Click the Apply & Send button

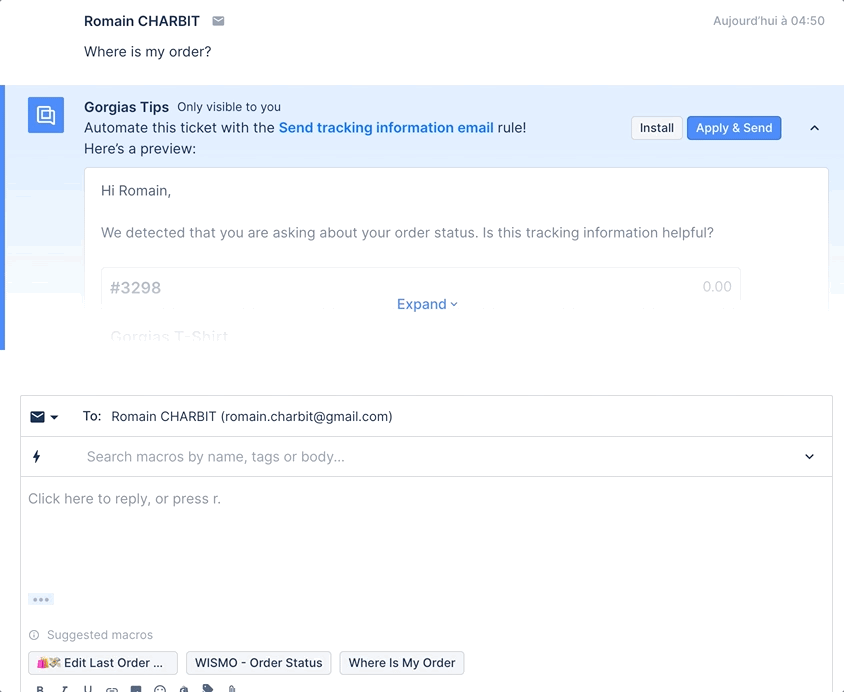click(x=734, y=128)
